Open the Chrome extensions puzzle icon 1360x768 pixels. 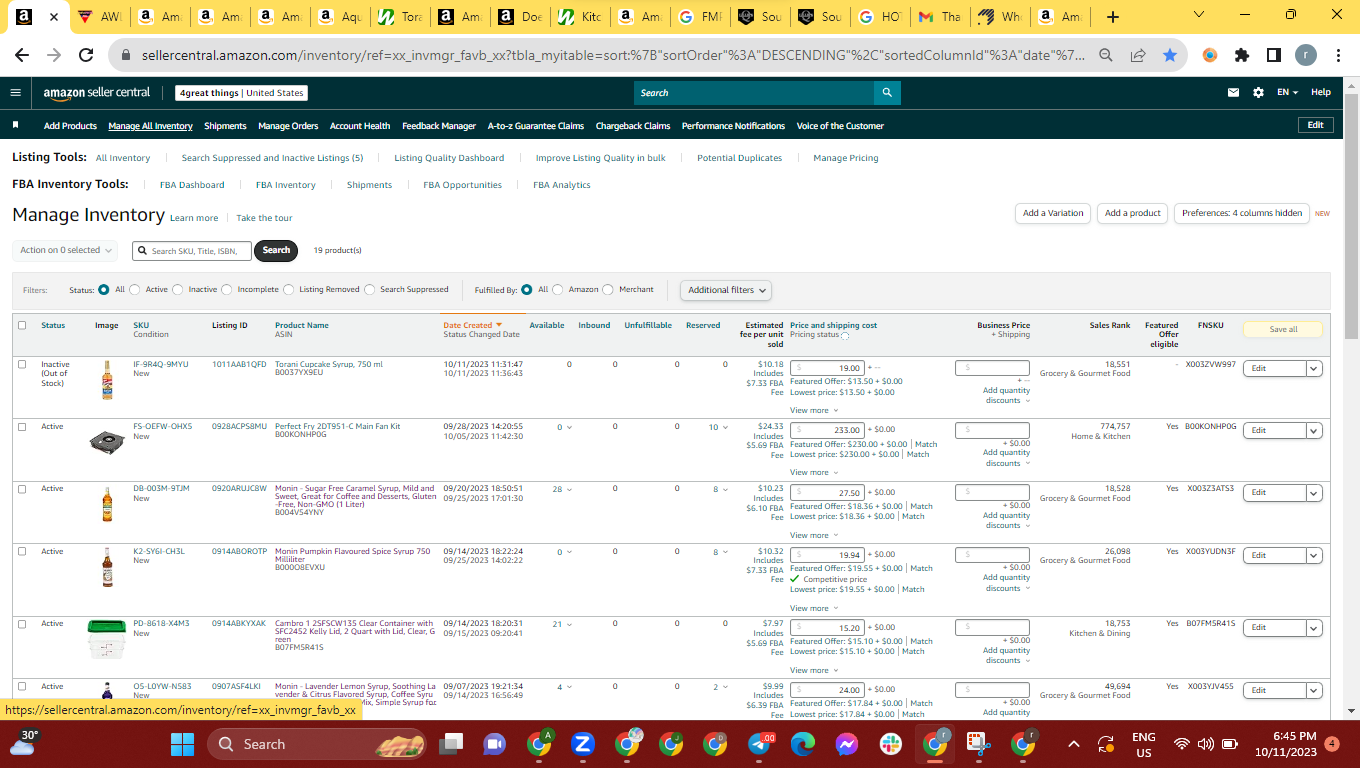tap(1242, 55)
